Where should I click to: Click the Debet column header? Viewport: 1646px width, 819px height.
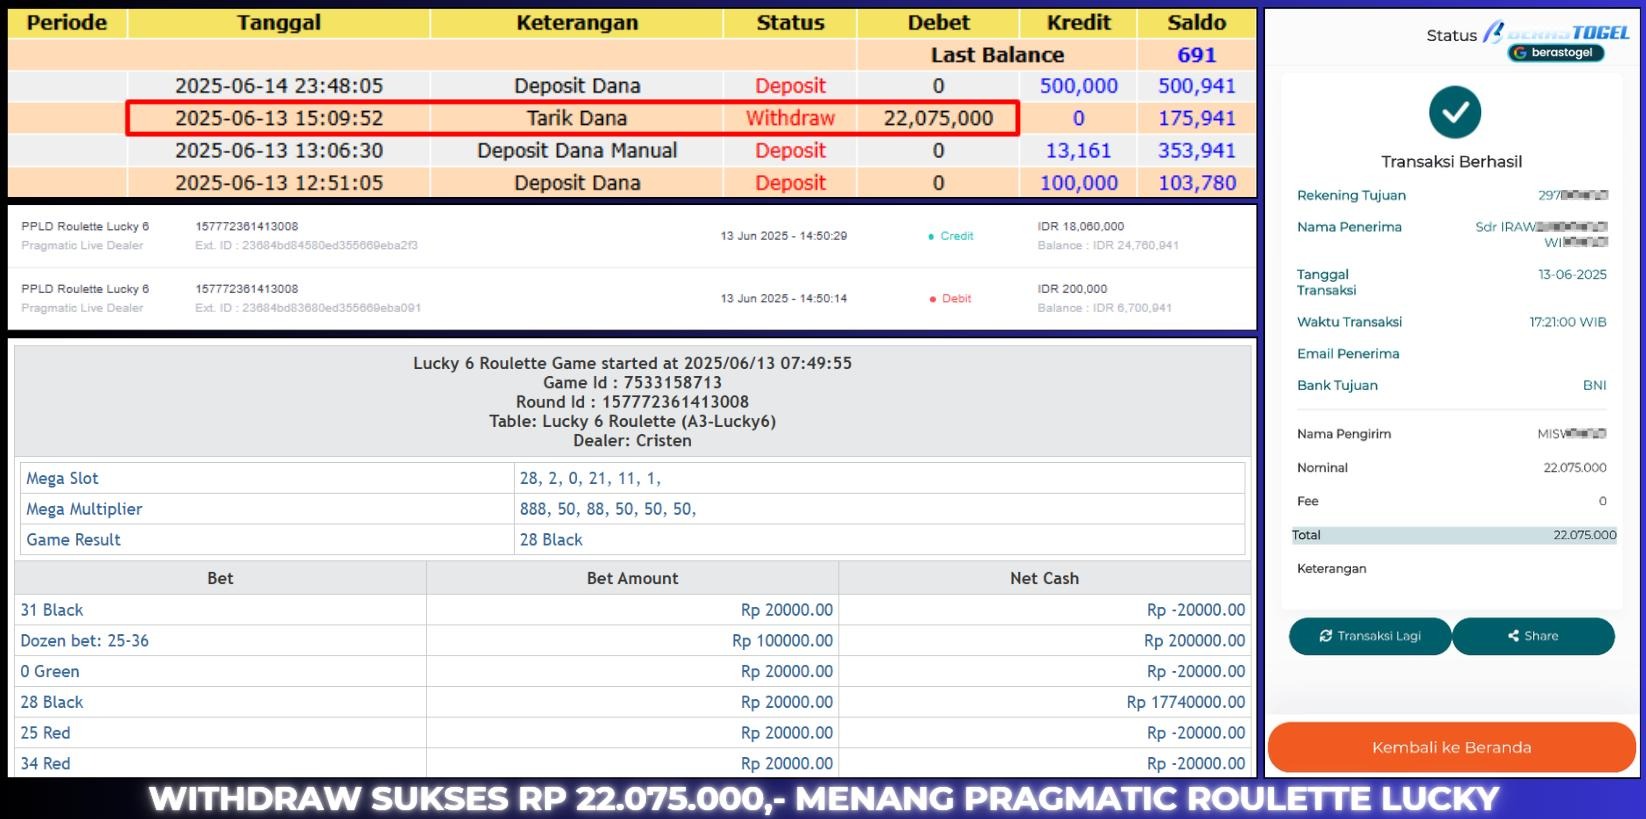click(938, 23)
